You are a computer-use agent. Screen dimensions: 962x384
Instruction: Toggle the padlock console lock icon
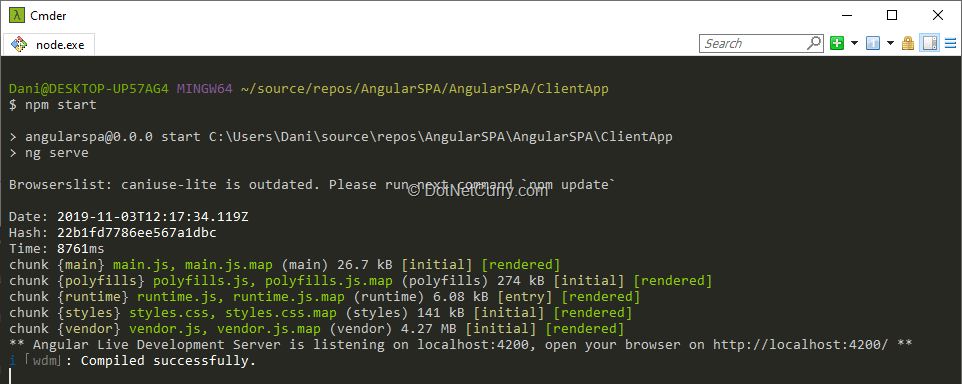[908, 44]
